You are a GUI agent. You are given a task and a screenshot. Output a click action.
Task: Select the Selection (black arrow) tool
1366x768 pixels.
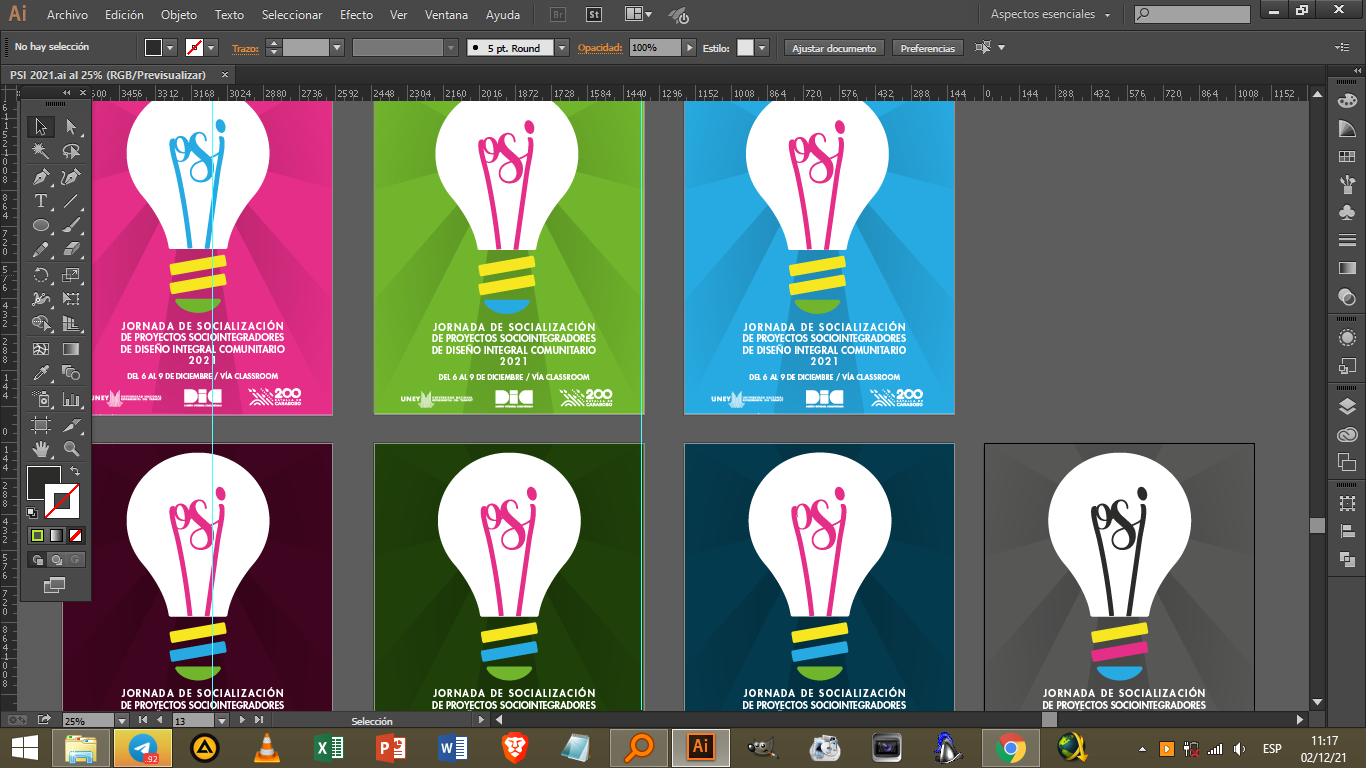[41, 127]
